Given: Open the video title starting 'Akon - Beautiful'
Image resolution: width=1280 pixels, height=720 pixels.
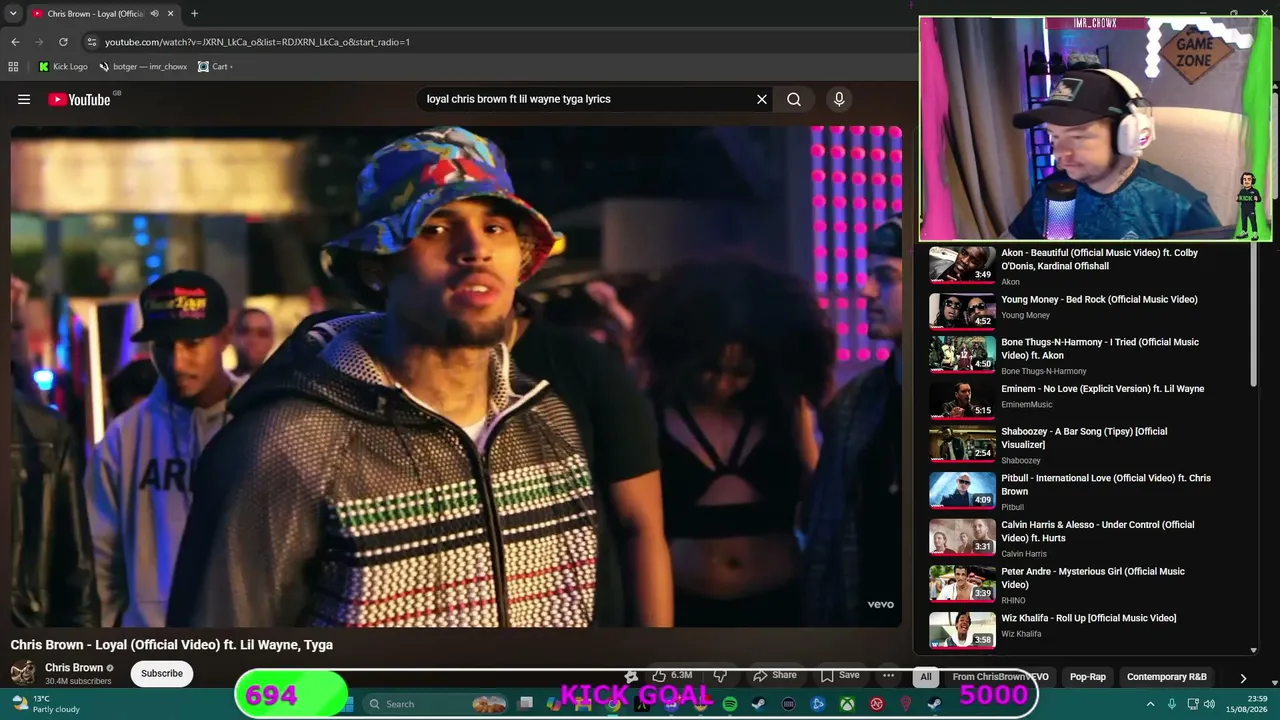Looking at the screenshot, I should [1099, 259].
